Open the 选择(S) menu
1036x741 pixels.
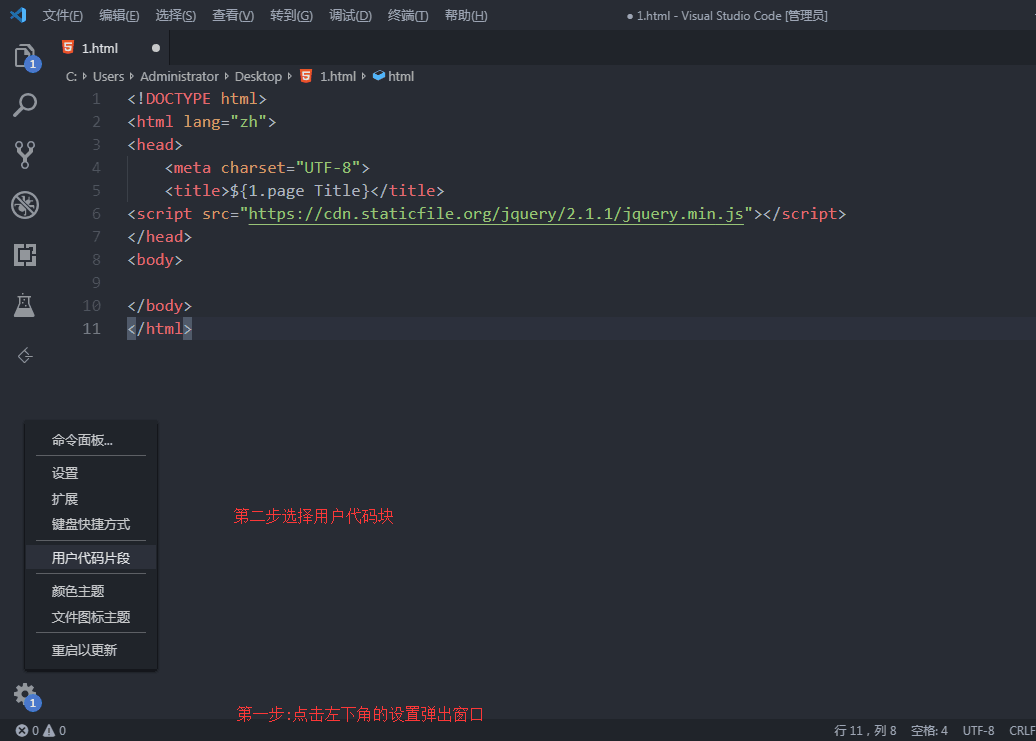click(x=175, y=15)
